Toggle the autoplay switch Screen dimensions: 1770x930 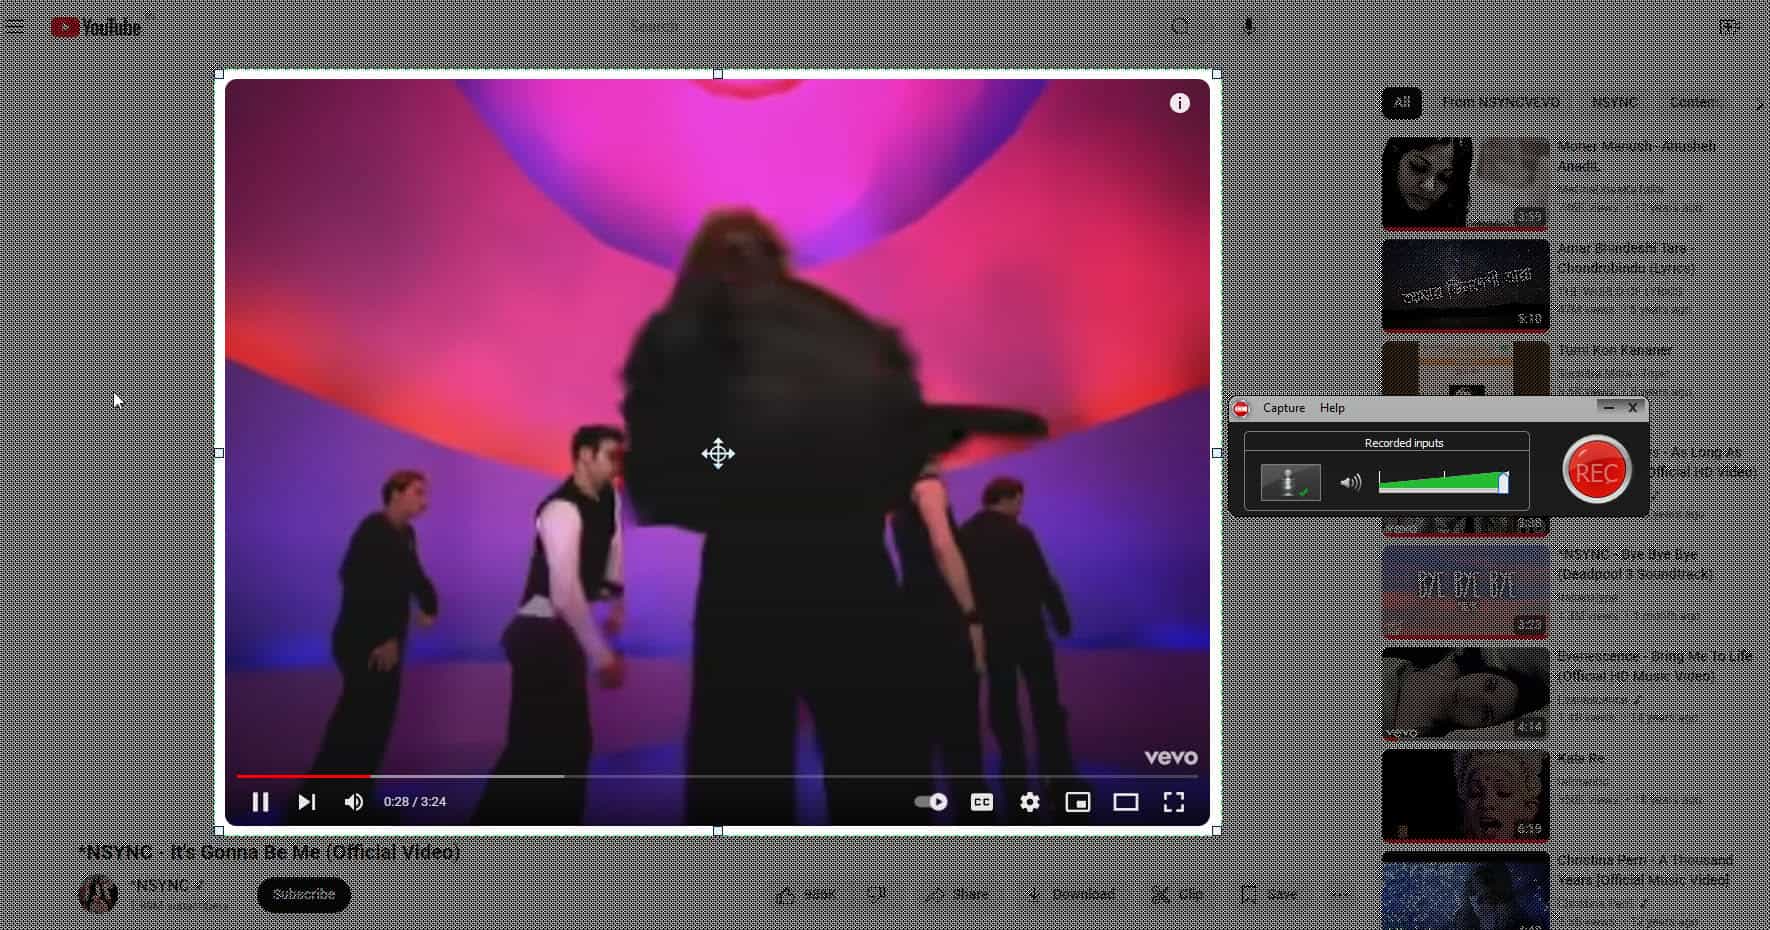tap(931, 802)
